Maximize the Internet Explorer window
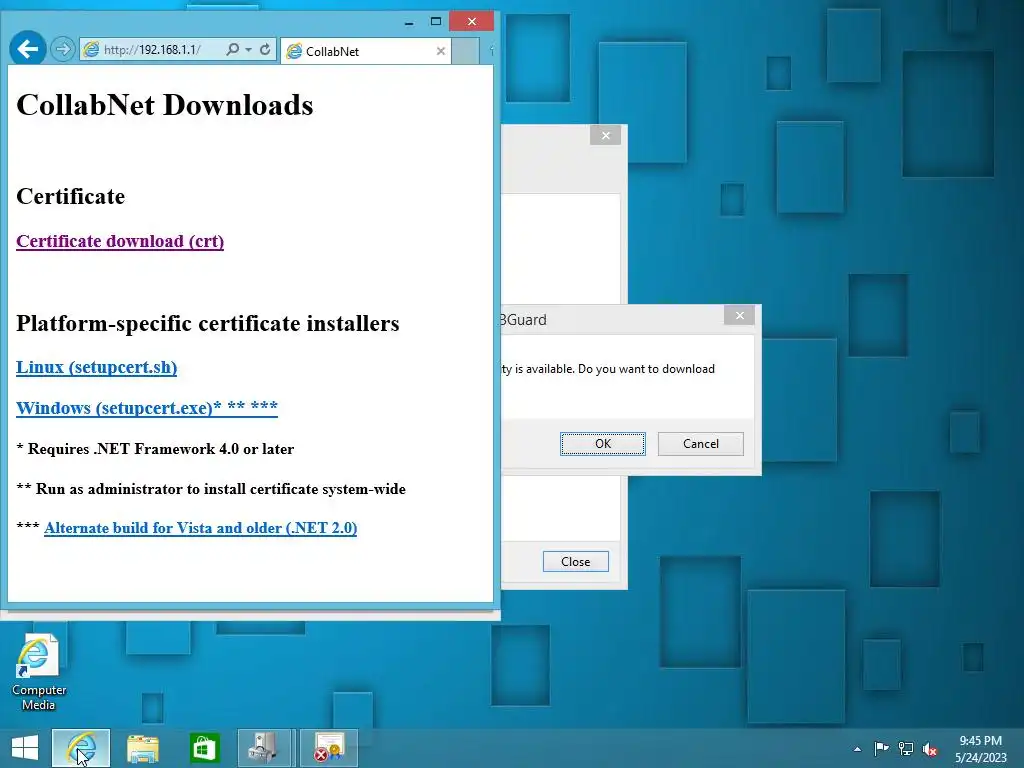The image size is (1024, 768). tap(436, 22)
